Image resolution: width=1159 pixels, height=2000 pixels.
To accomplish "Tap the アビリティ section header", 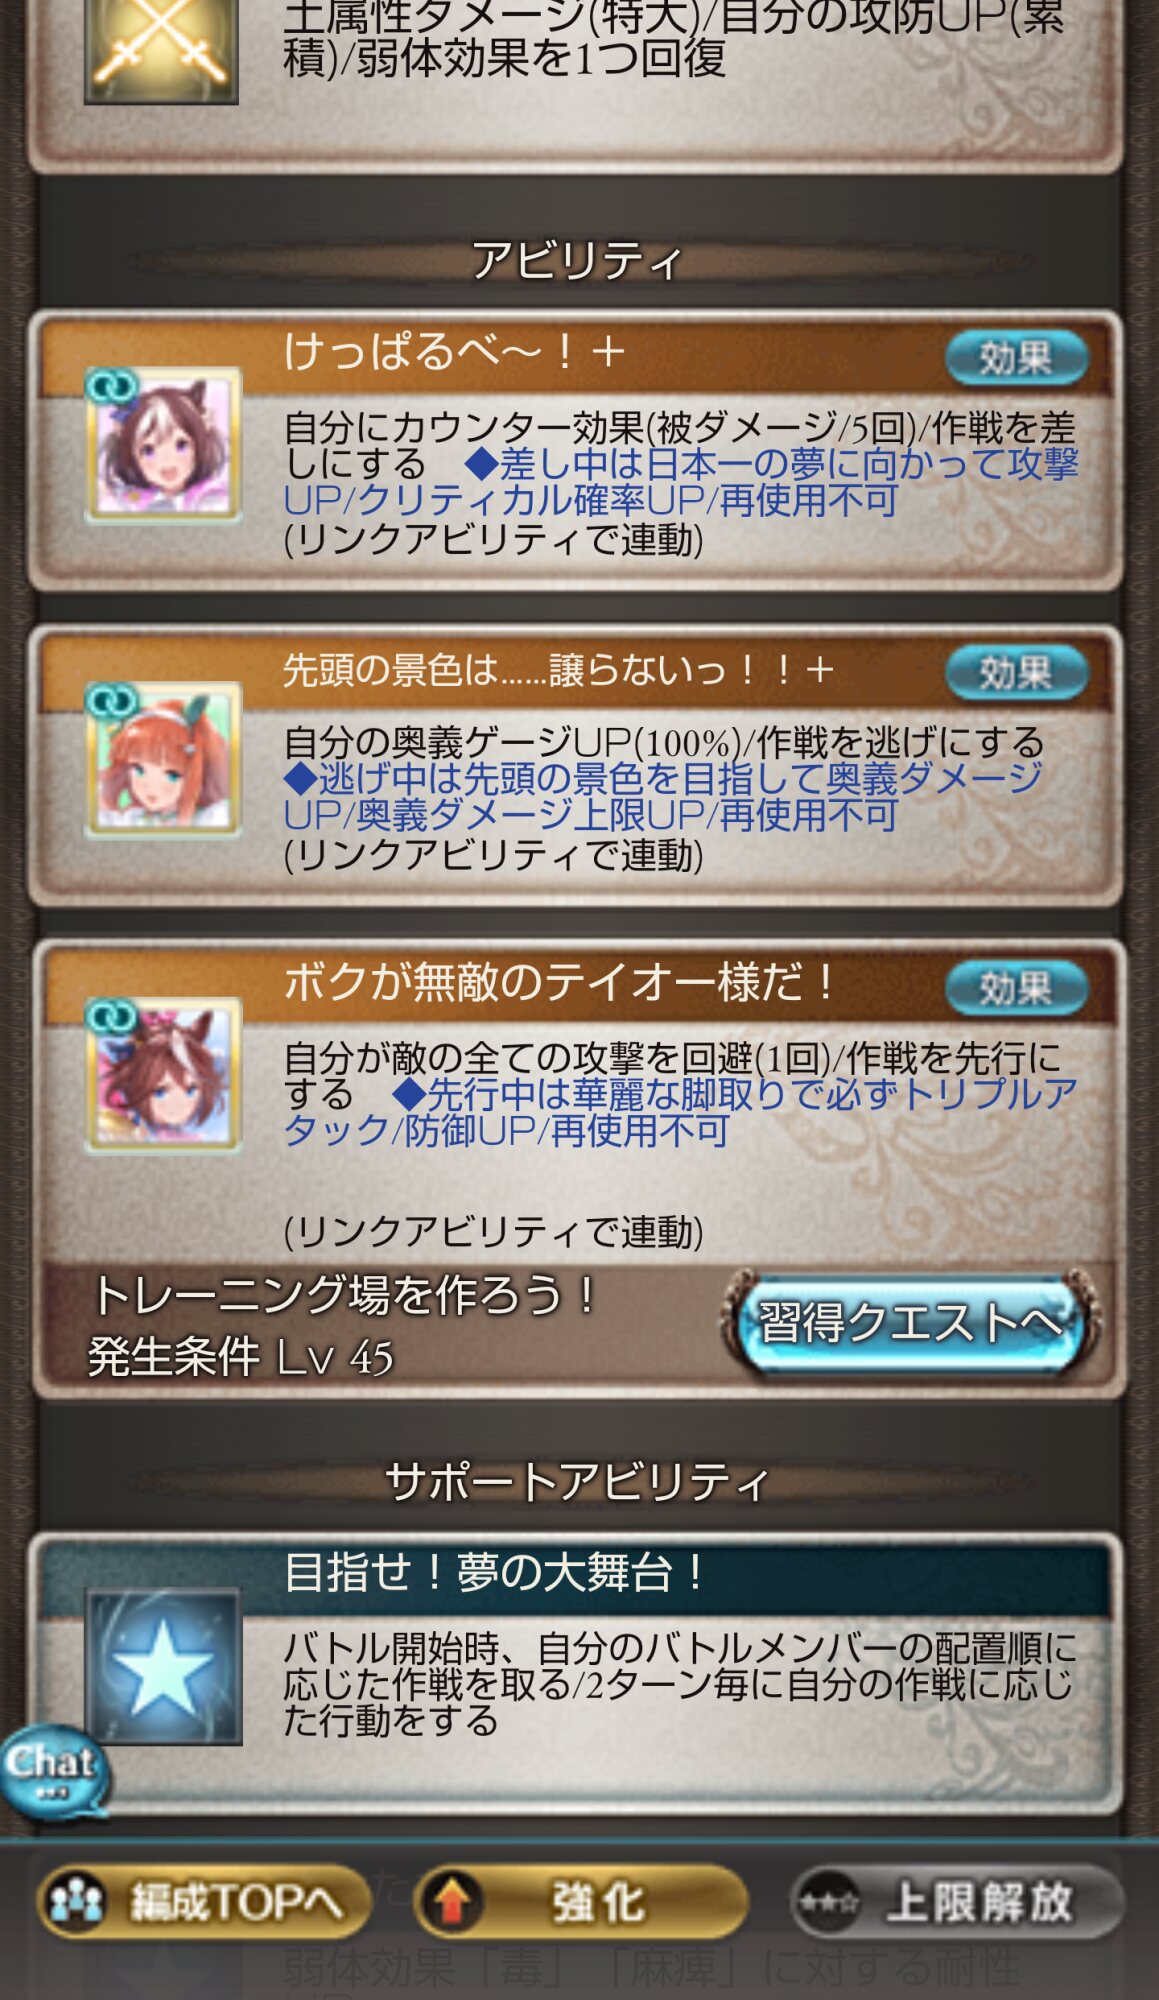I will (578, 262).
